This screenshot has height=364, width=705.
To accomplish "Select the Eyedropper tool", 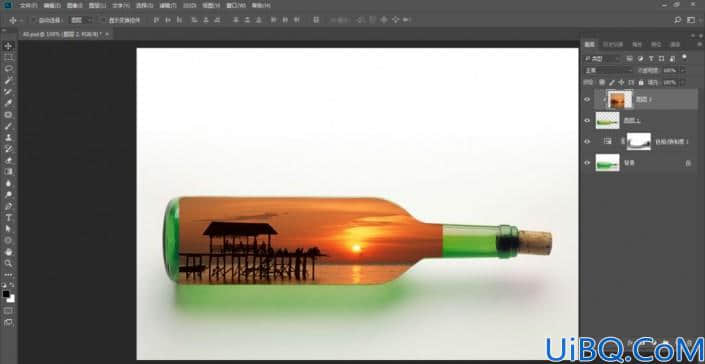I will [x=8, y=103].
